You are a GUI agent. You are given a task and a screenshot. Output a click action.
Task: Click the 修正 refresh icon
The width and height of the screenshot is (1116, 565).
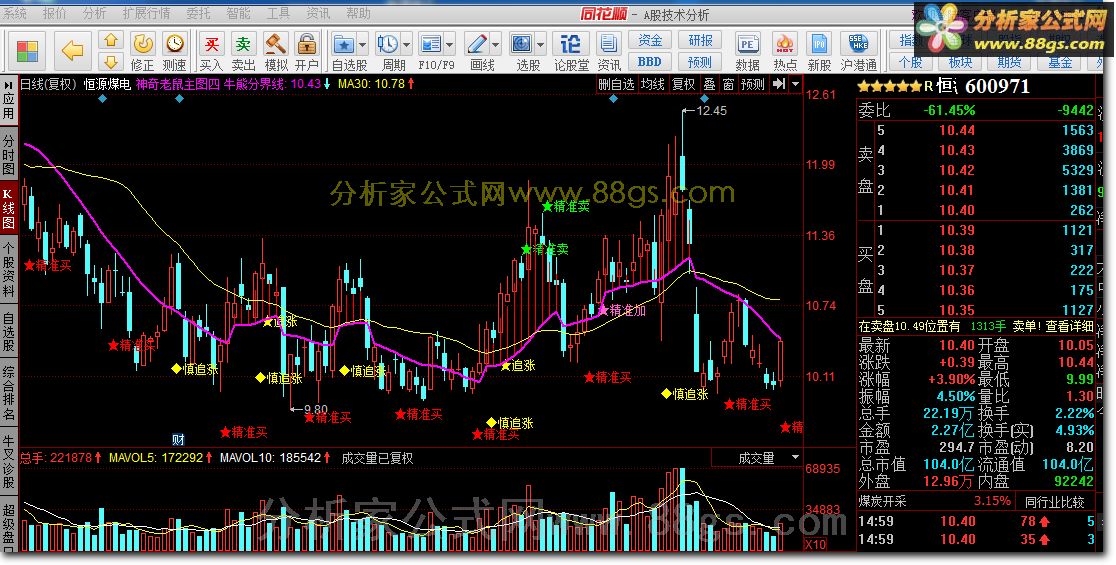[x=142, y=44]
